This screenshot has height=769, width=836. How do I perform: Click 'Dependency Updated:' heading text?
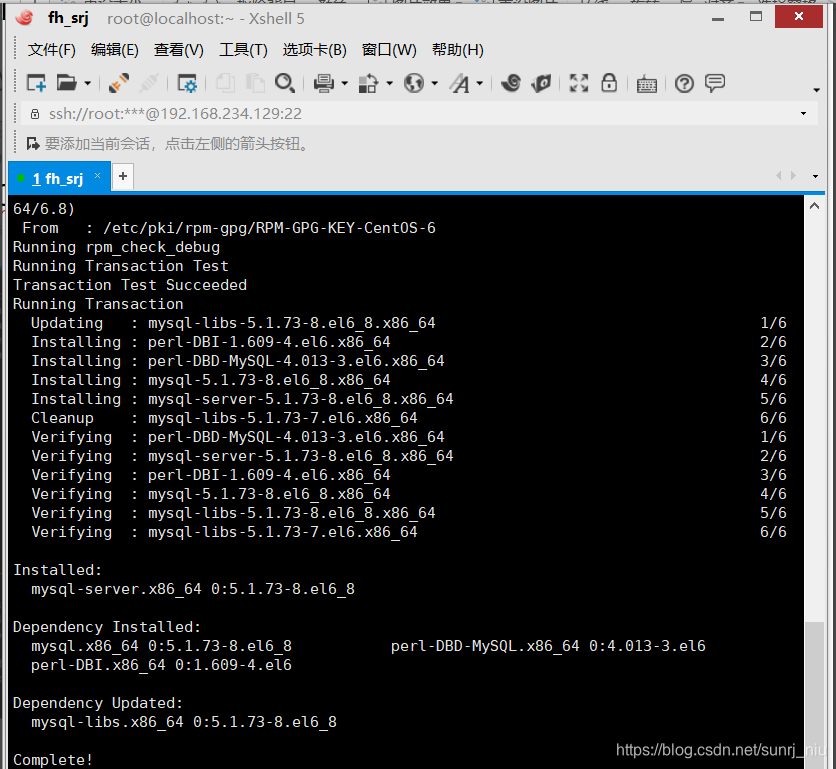[98, 703]
